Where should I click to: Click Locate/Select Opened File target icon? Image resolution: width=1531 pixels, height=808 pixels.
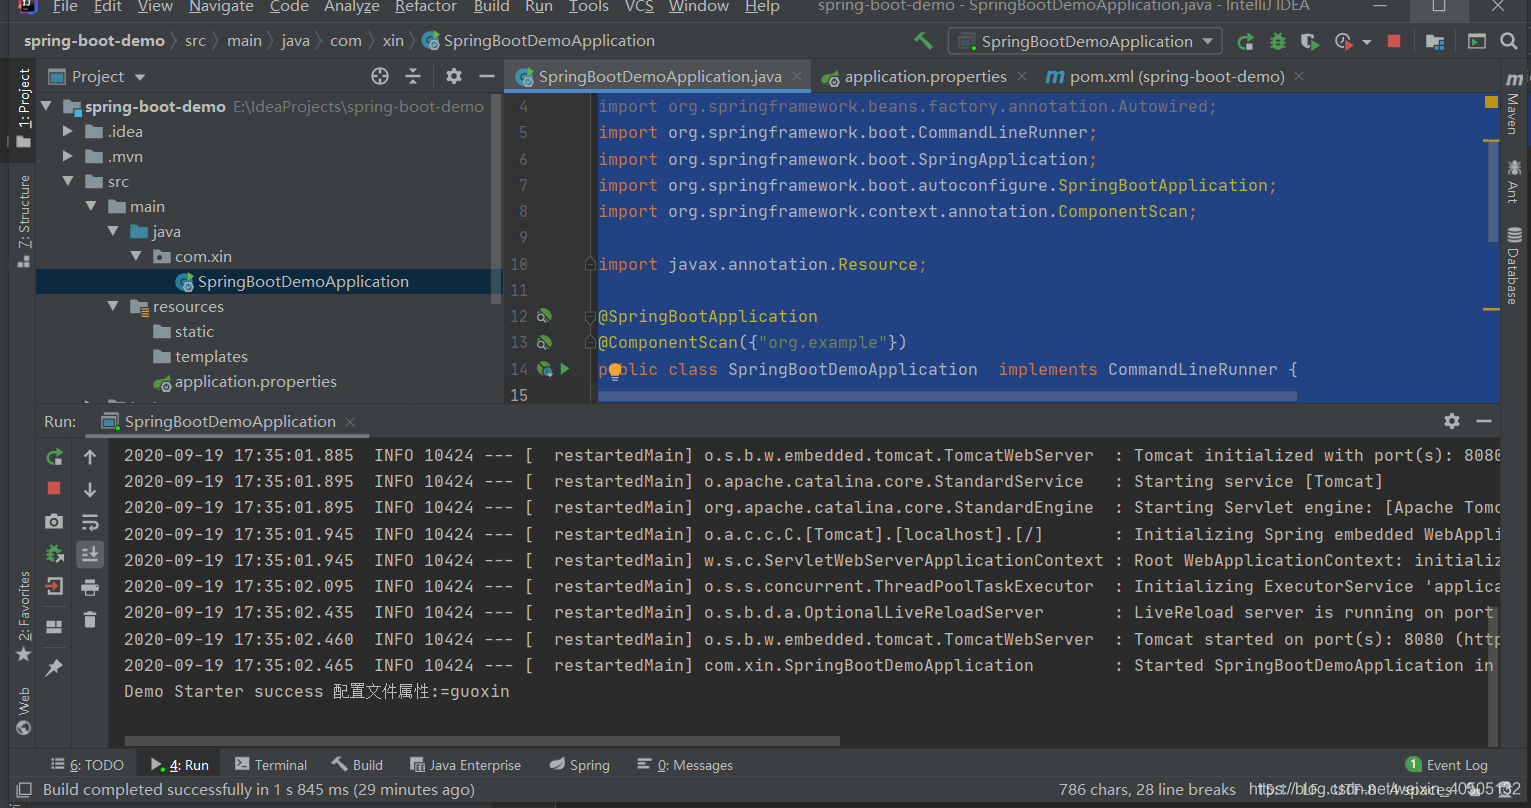pos(379,76)
